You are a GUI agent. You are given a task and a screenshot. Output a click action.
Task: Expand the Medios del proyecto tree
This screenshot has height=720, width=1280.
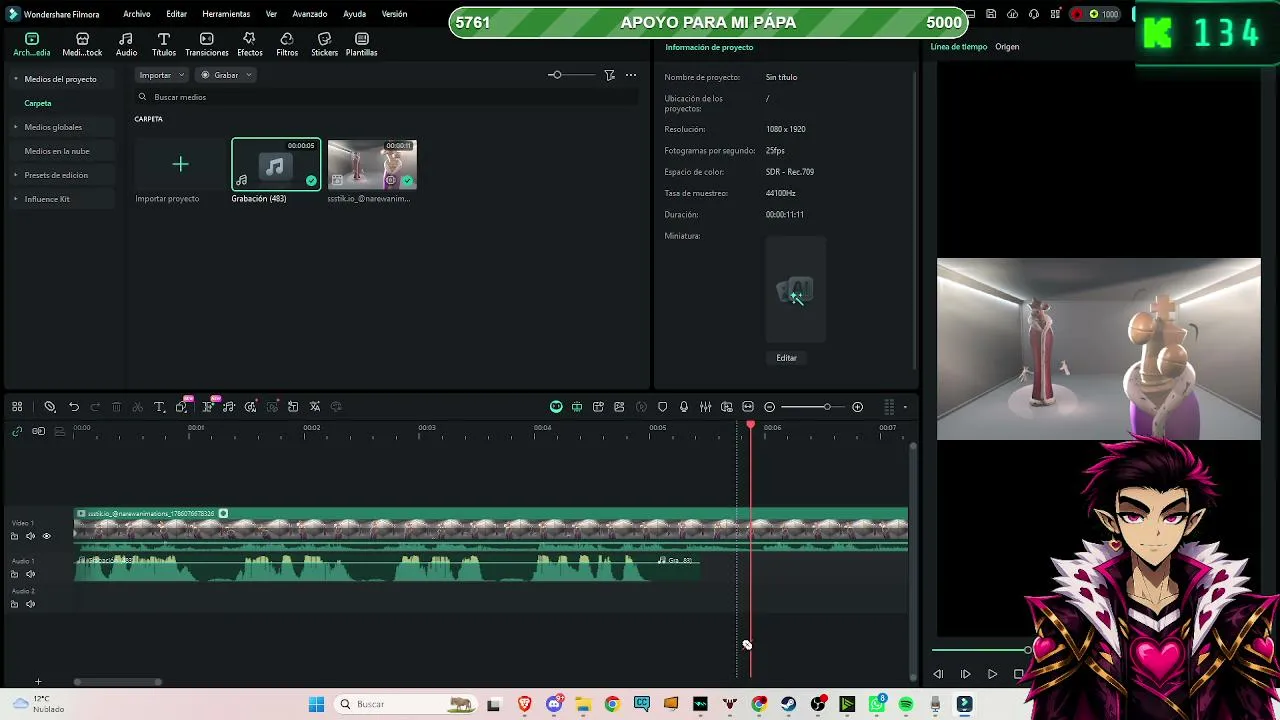coord(16,79)
